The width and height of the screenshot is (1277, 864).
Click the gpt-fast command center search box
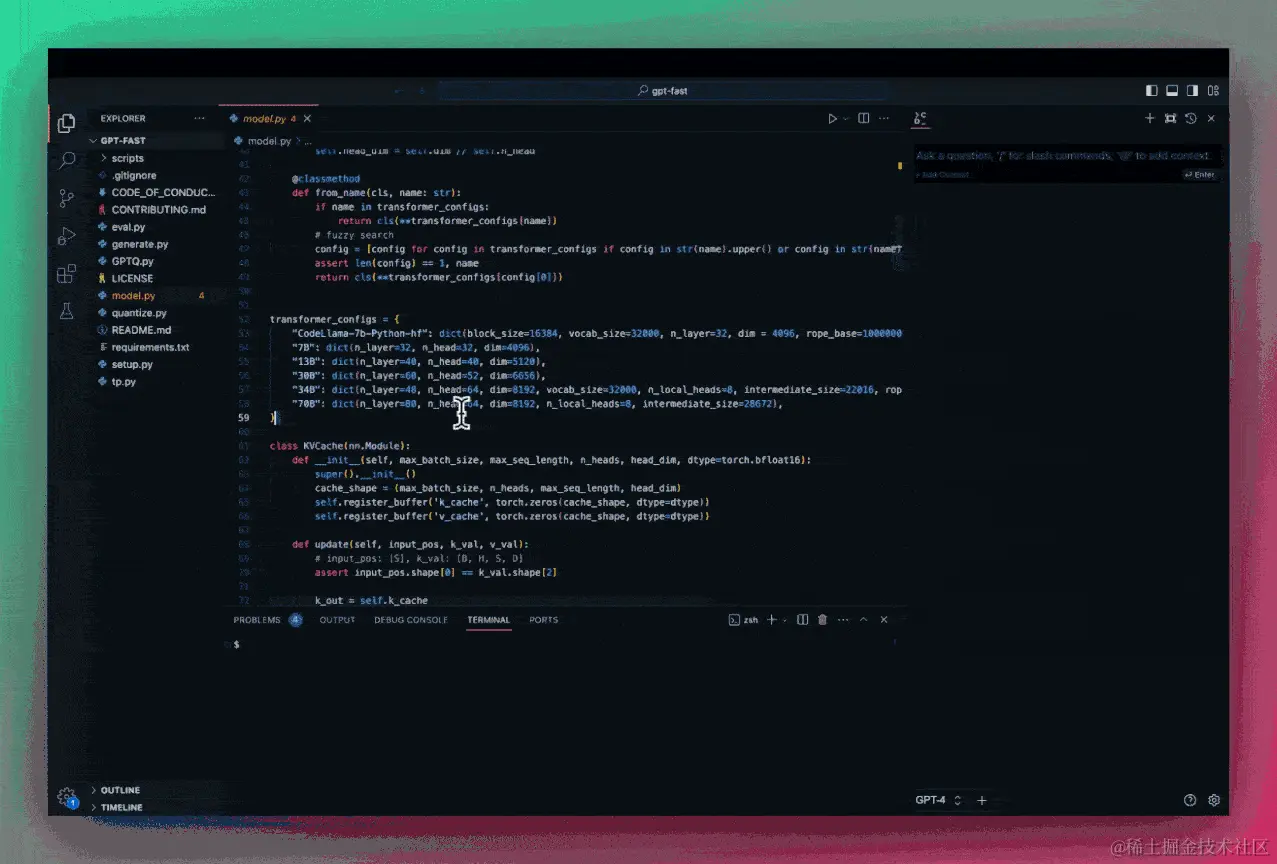(661, 90)
